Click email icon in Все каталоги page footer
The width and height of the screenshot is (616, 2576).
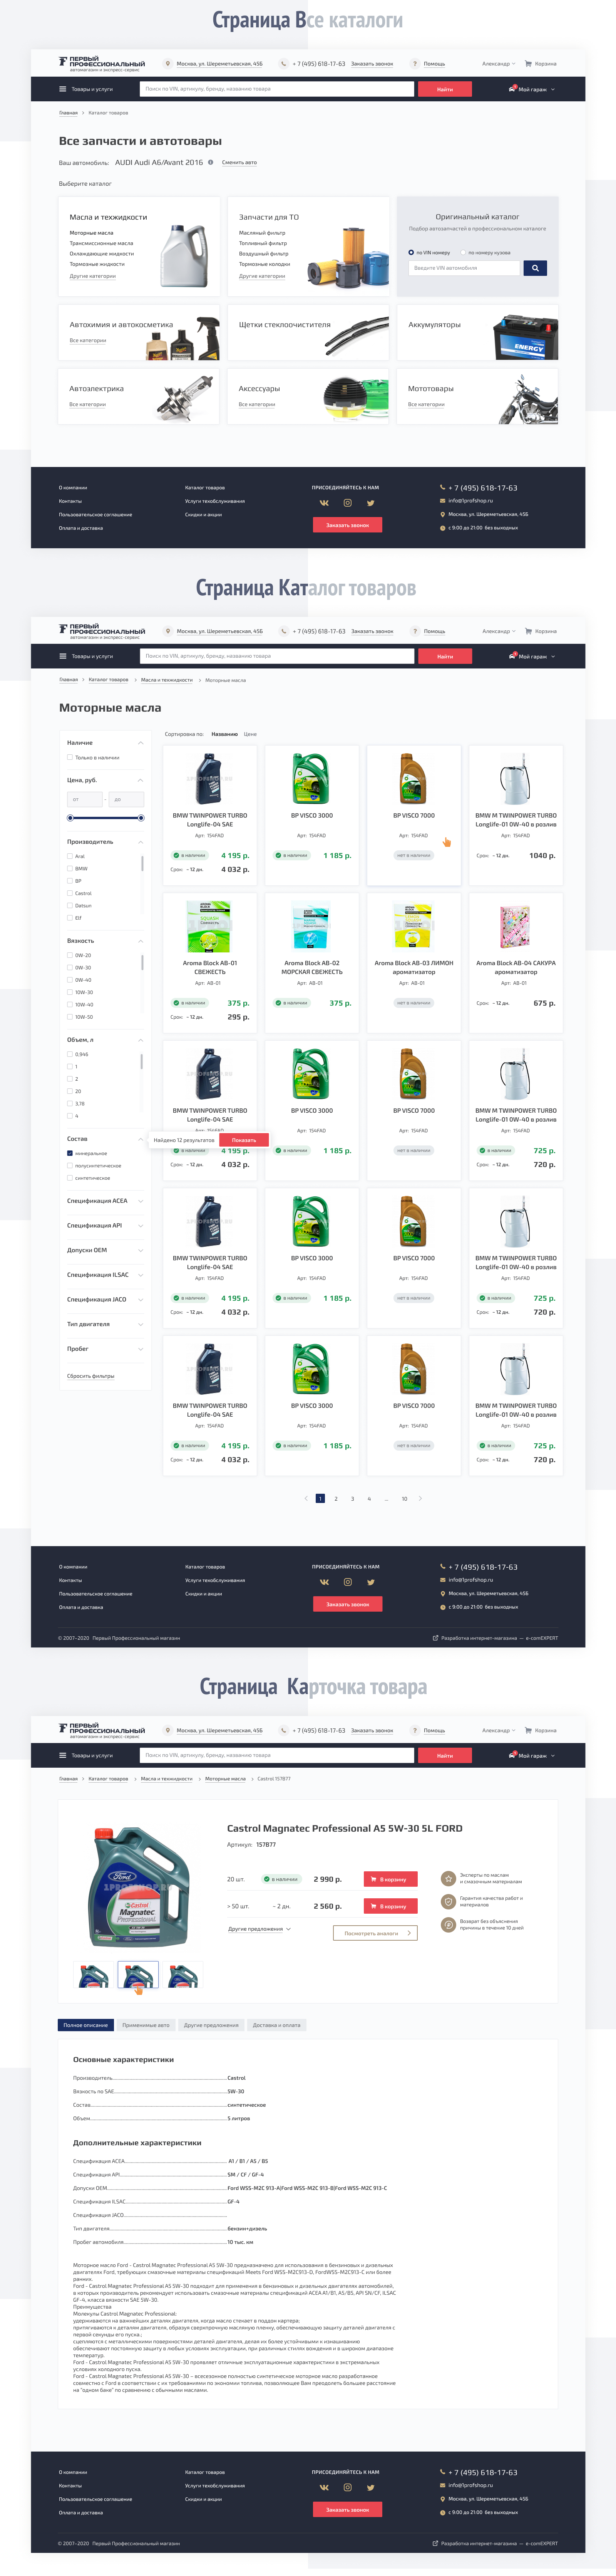point(443,500)
